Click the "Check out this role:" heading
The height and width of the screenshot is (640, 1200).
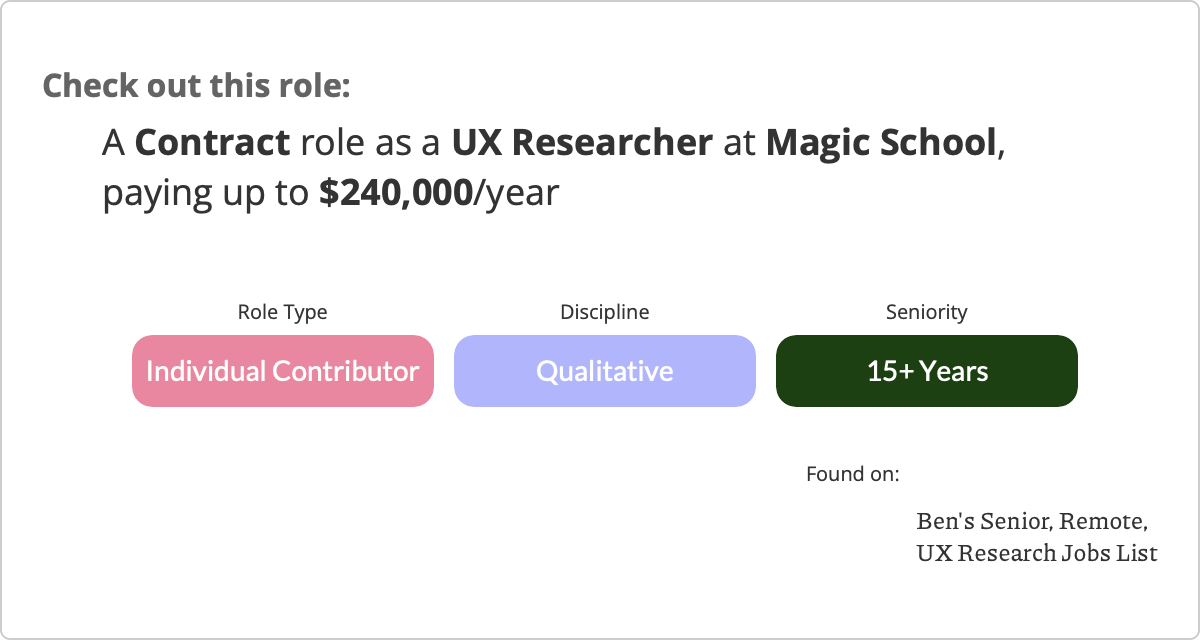(x=196, y=85)
